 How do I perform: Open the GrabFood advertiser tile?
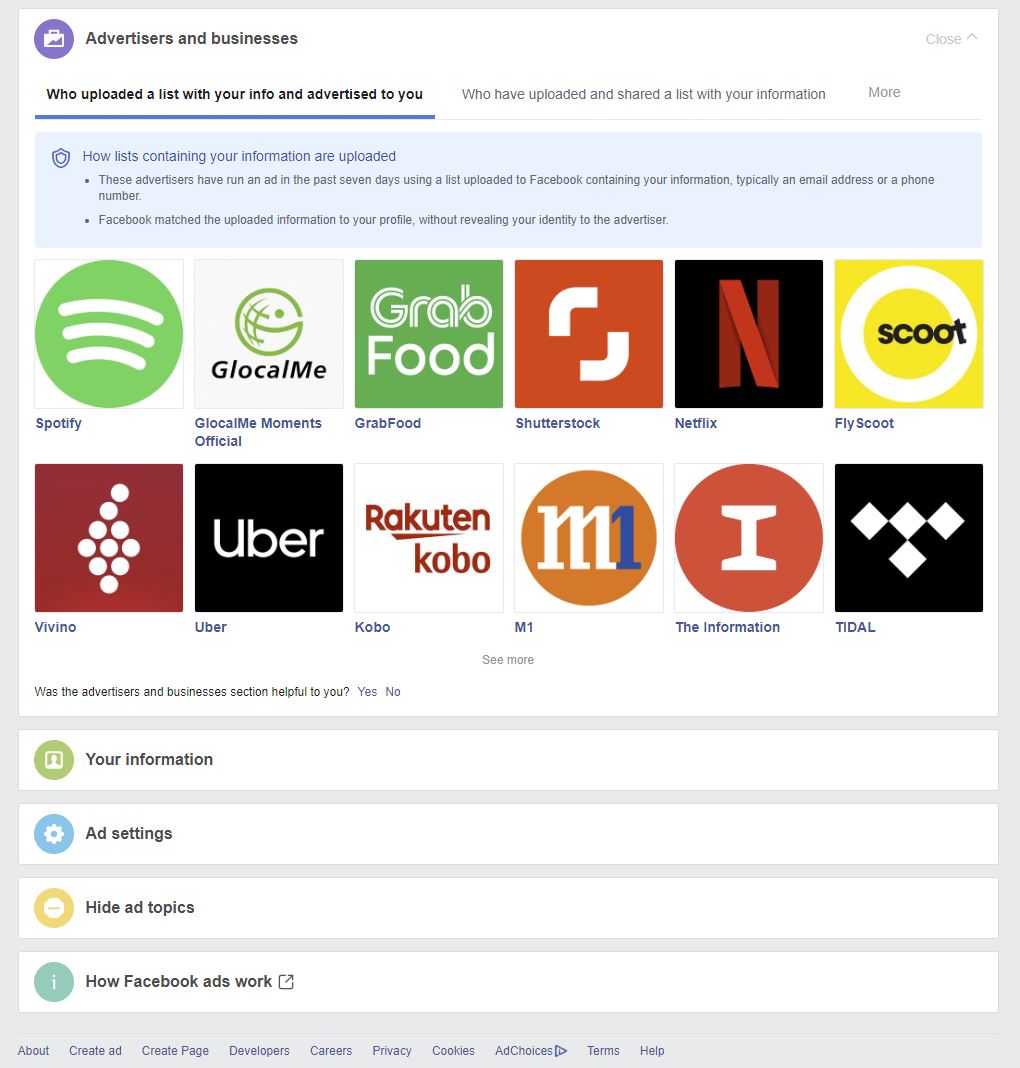tap(429, 334)
